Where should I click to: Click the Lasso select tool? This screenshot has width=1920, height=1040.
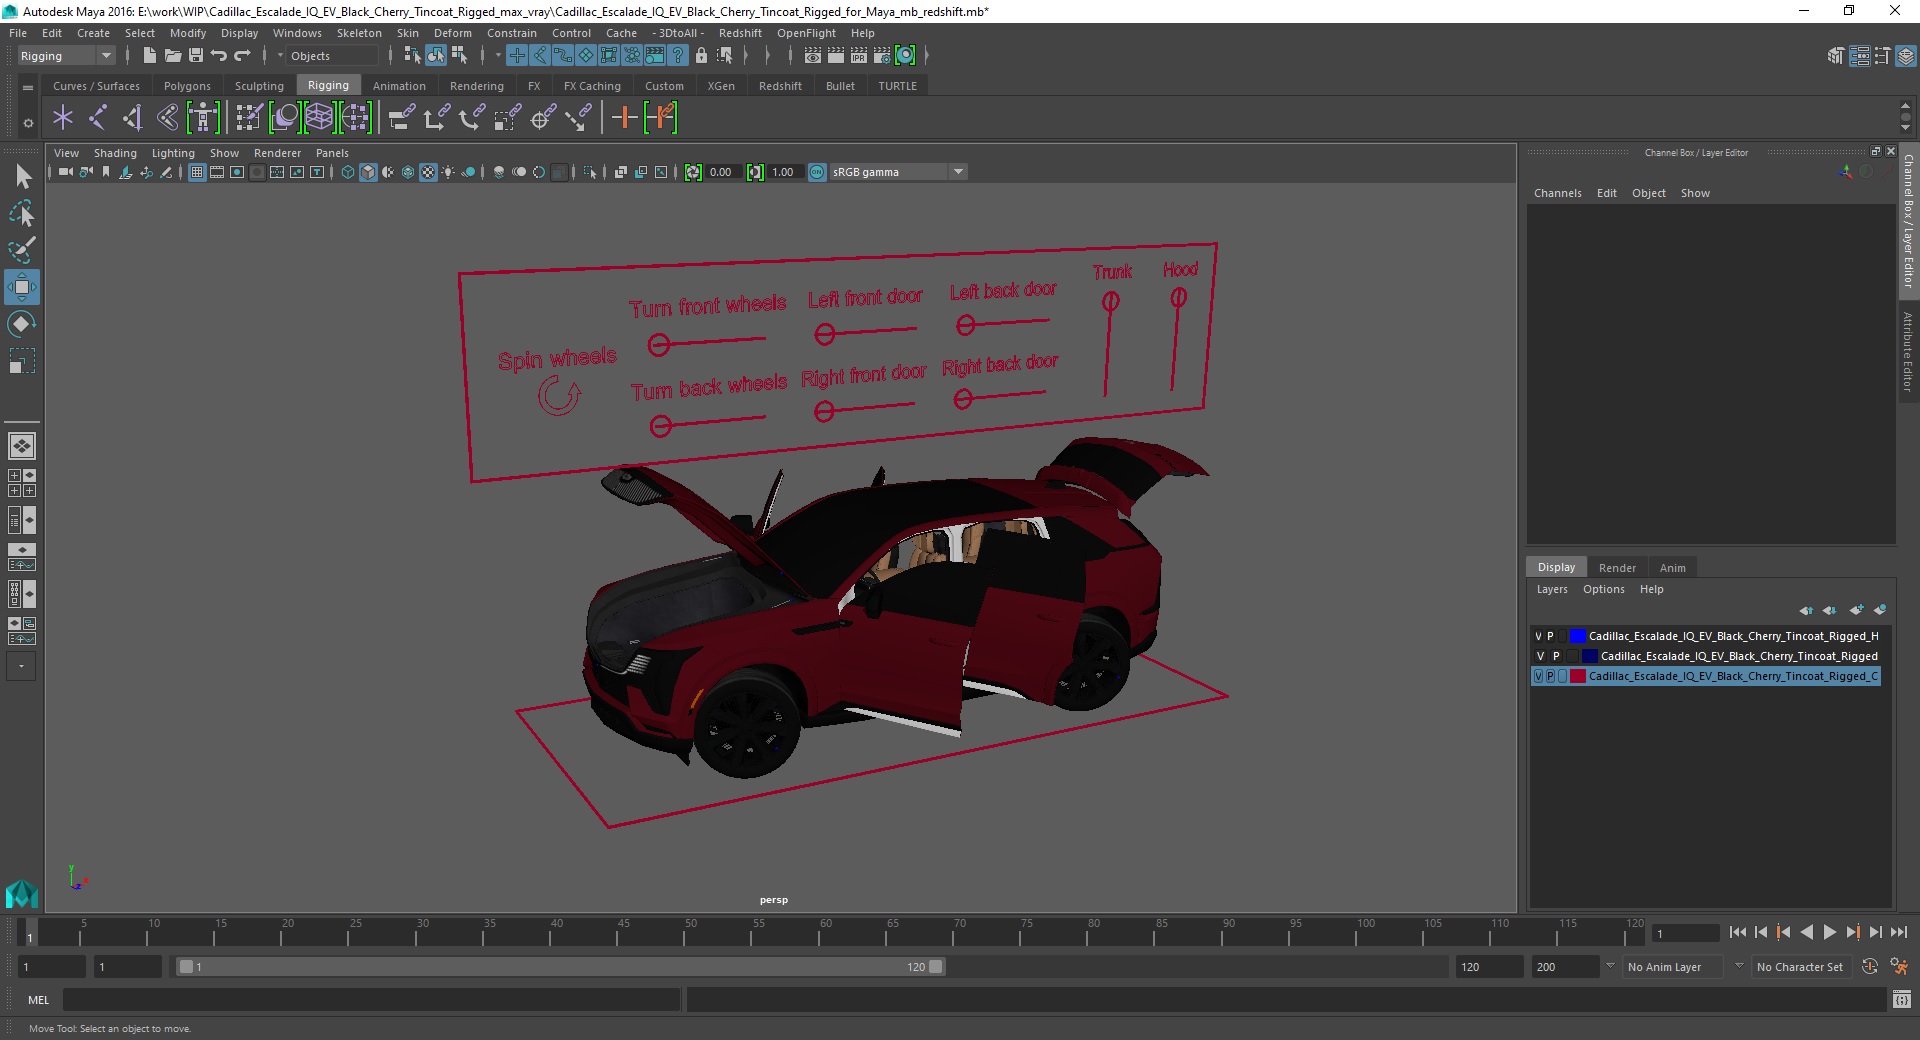[21, 214]
